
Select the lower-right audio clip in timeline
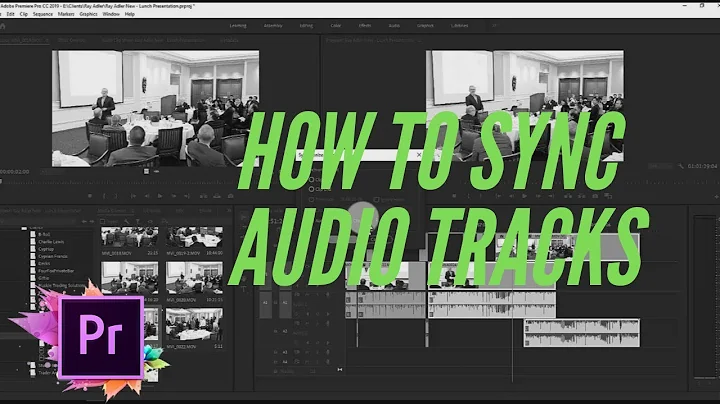582,333
